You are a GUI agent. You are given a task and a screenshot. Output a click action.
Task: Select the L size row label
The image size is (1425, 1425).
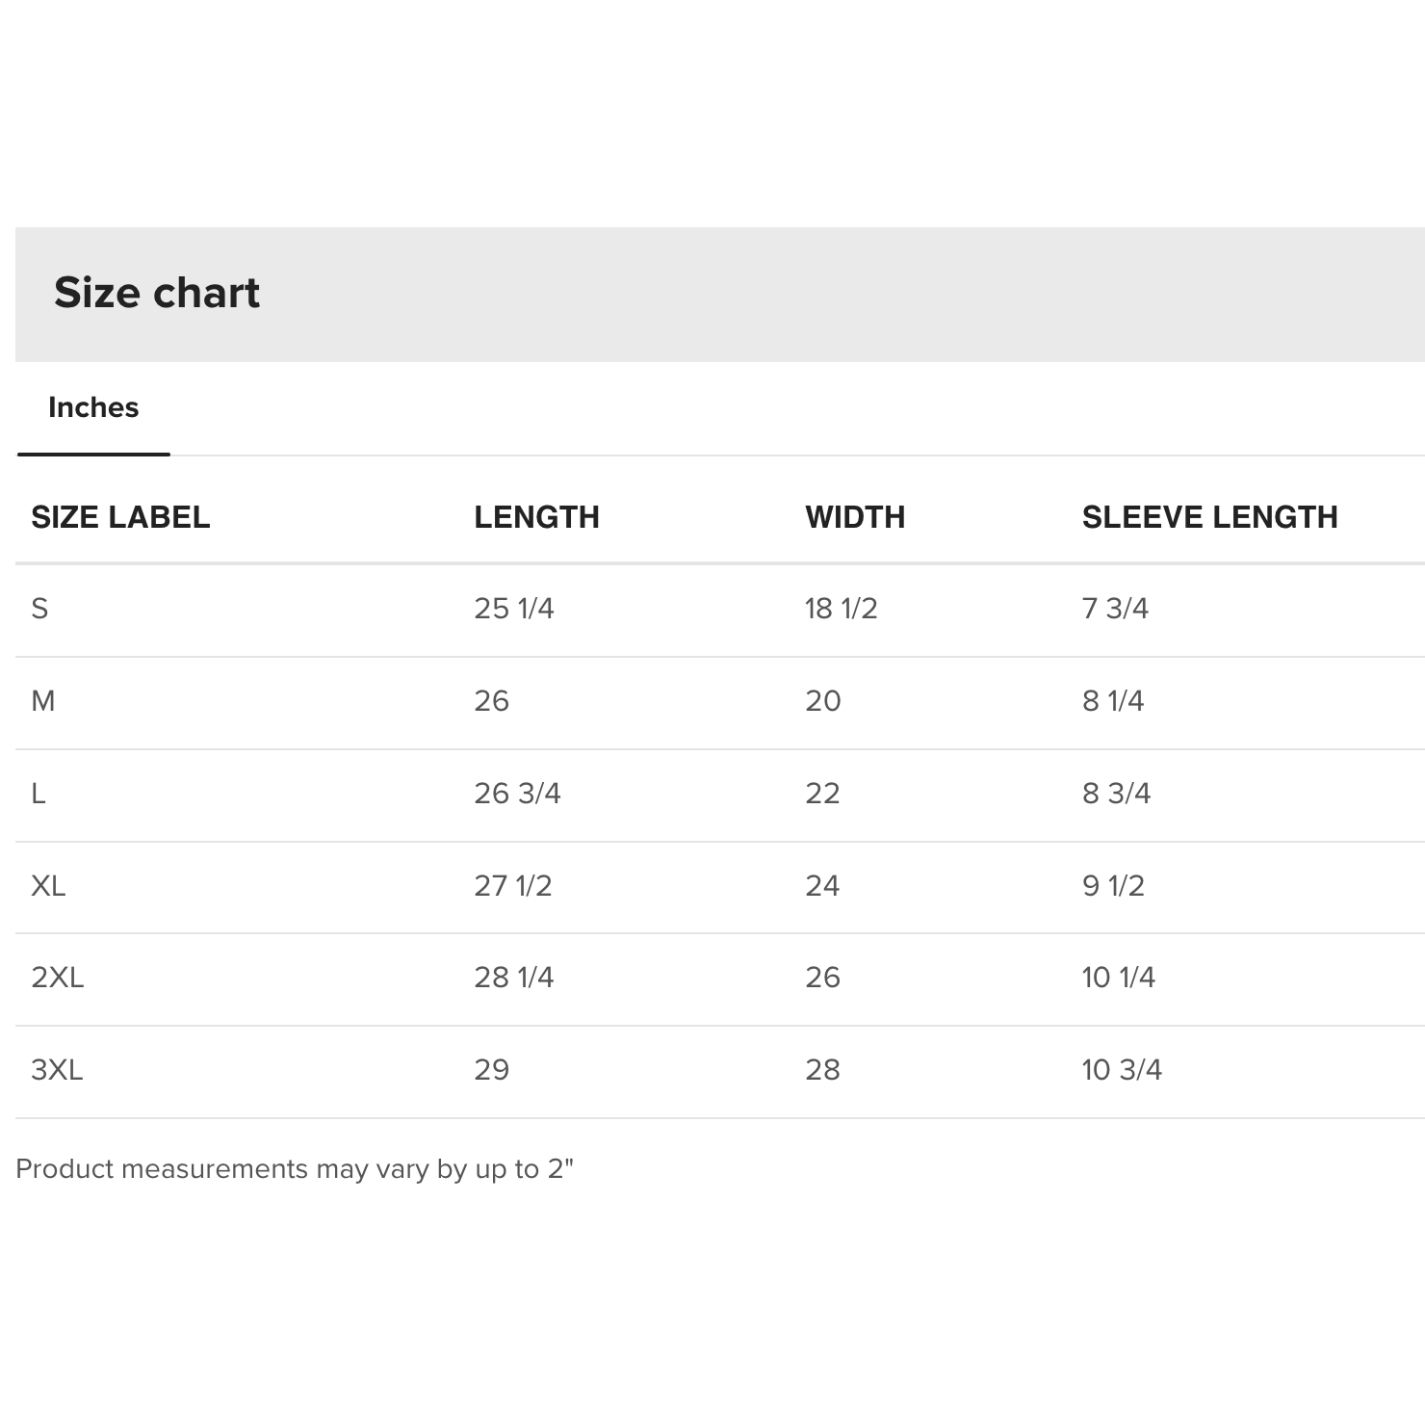[x=38, y=793]
